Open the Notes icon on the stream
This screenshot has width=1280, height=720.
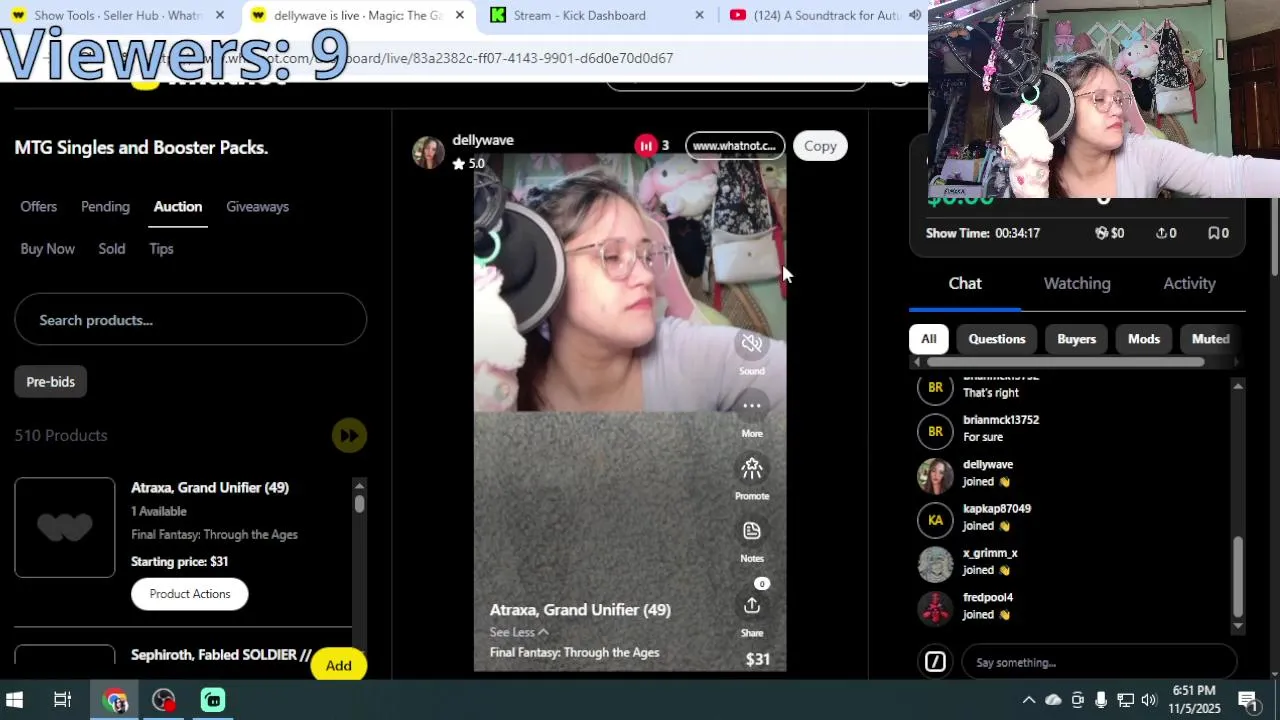(752, 531)
